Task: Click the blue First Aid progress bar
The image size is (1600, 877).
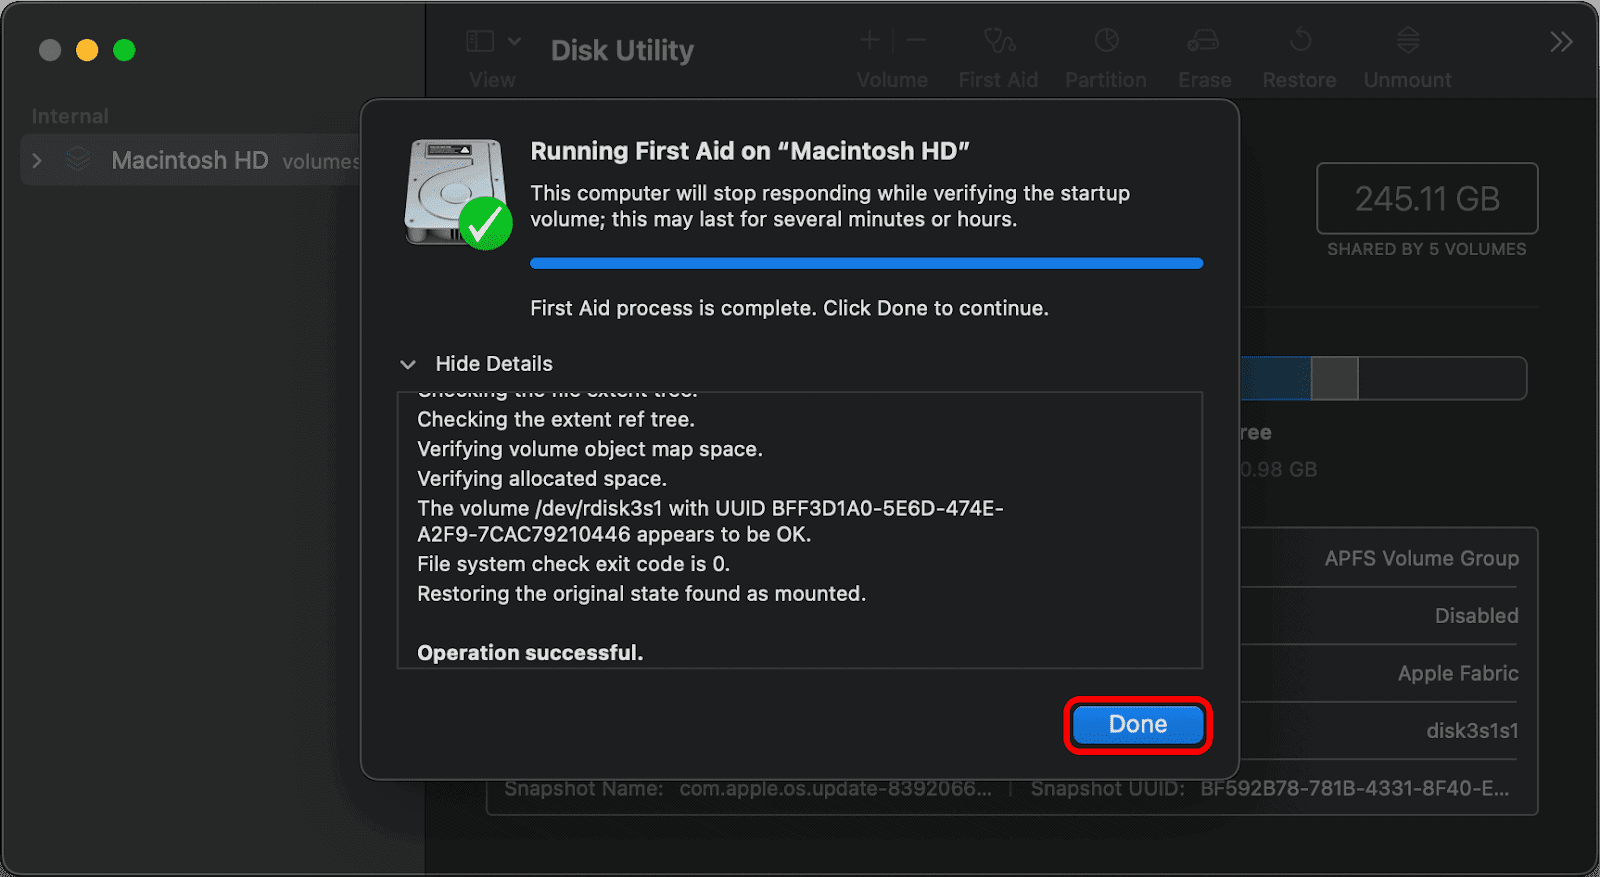Action: click(x=866, y=264)
